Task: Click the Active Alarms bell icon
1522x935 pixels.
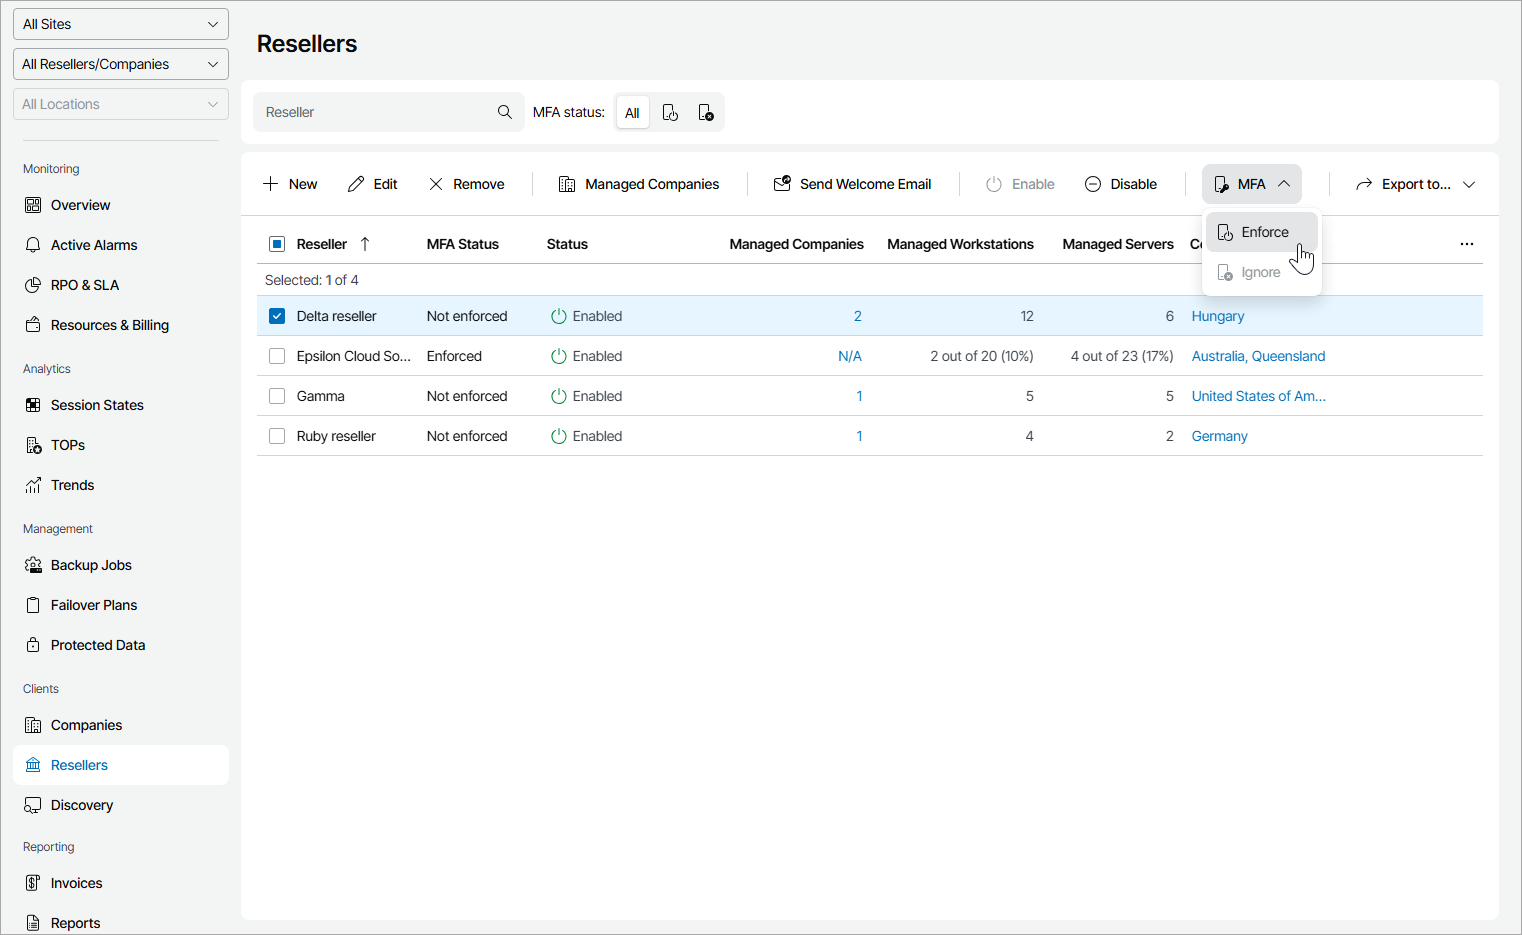Action: 33,245
